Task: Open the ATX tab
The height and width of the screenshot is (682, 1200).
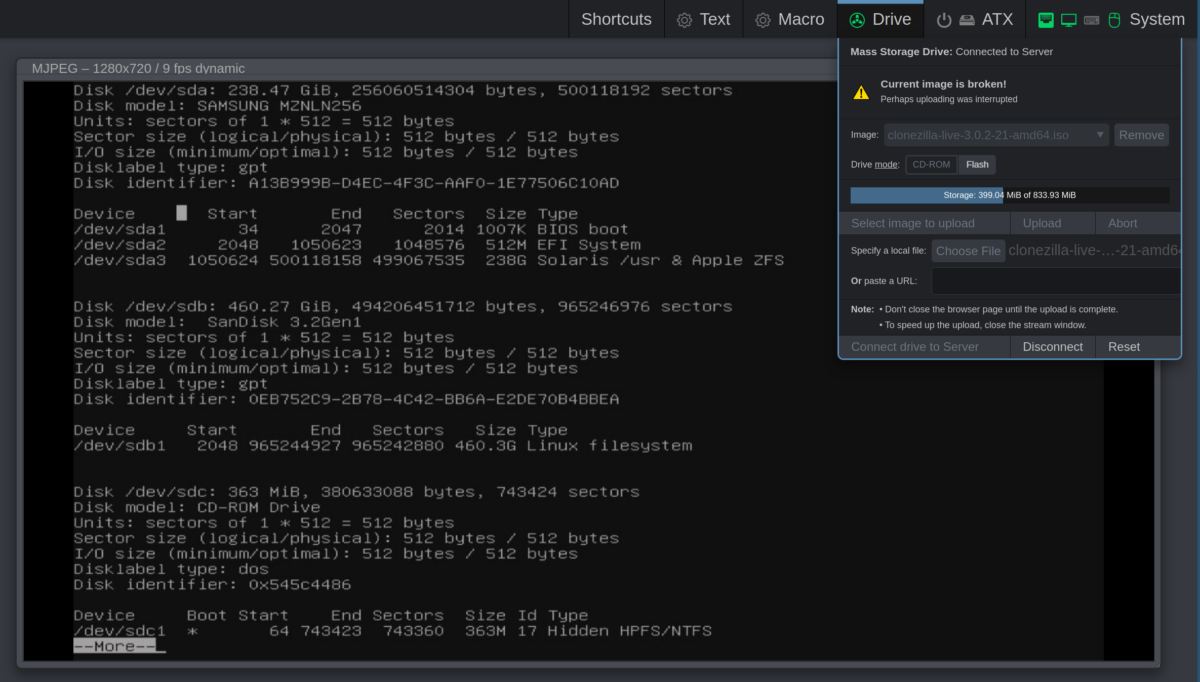Action: click(996, 19)
